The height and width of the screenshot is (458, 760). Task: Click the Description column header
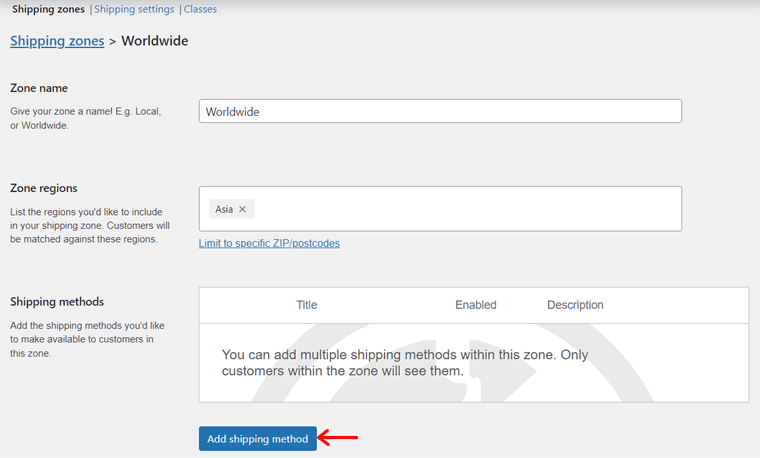click(x=575, y=305)
